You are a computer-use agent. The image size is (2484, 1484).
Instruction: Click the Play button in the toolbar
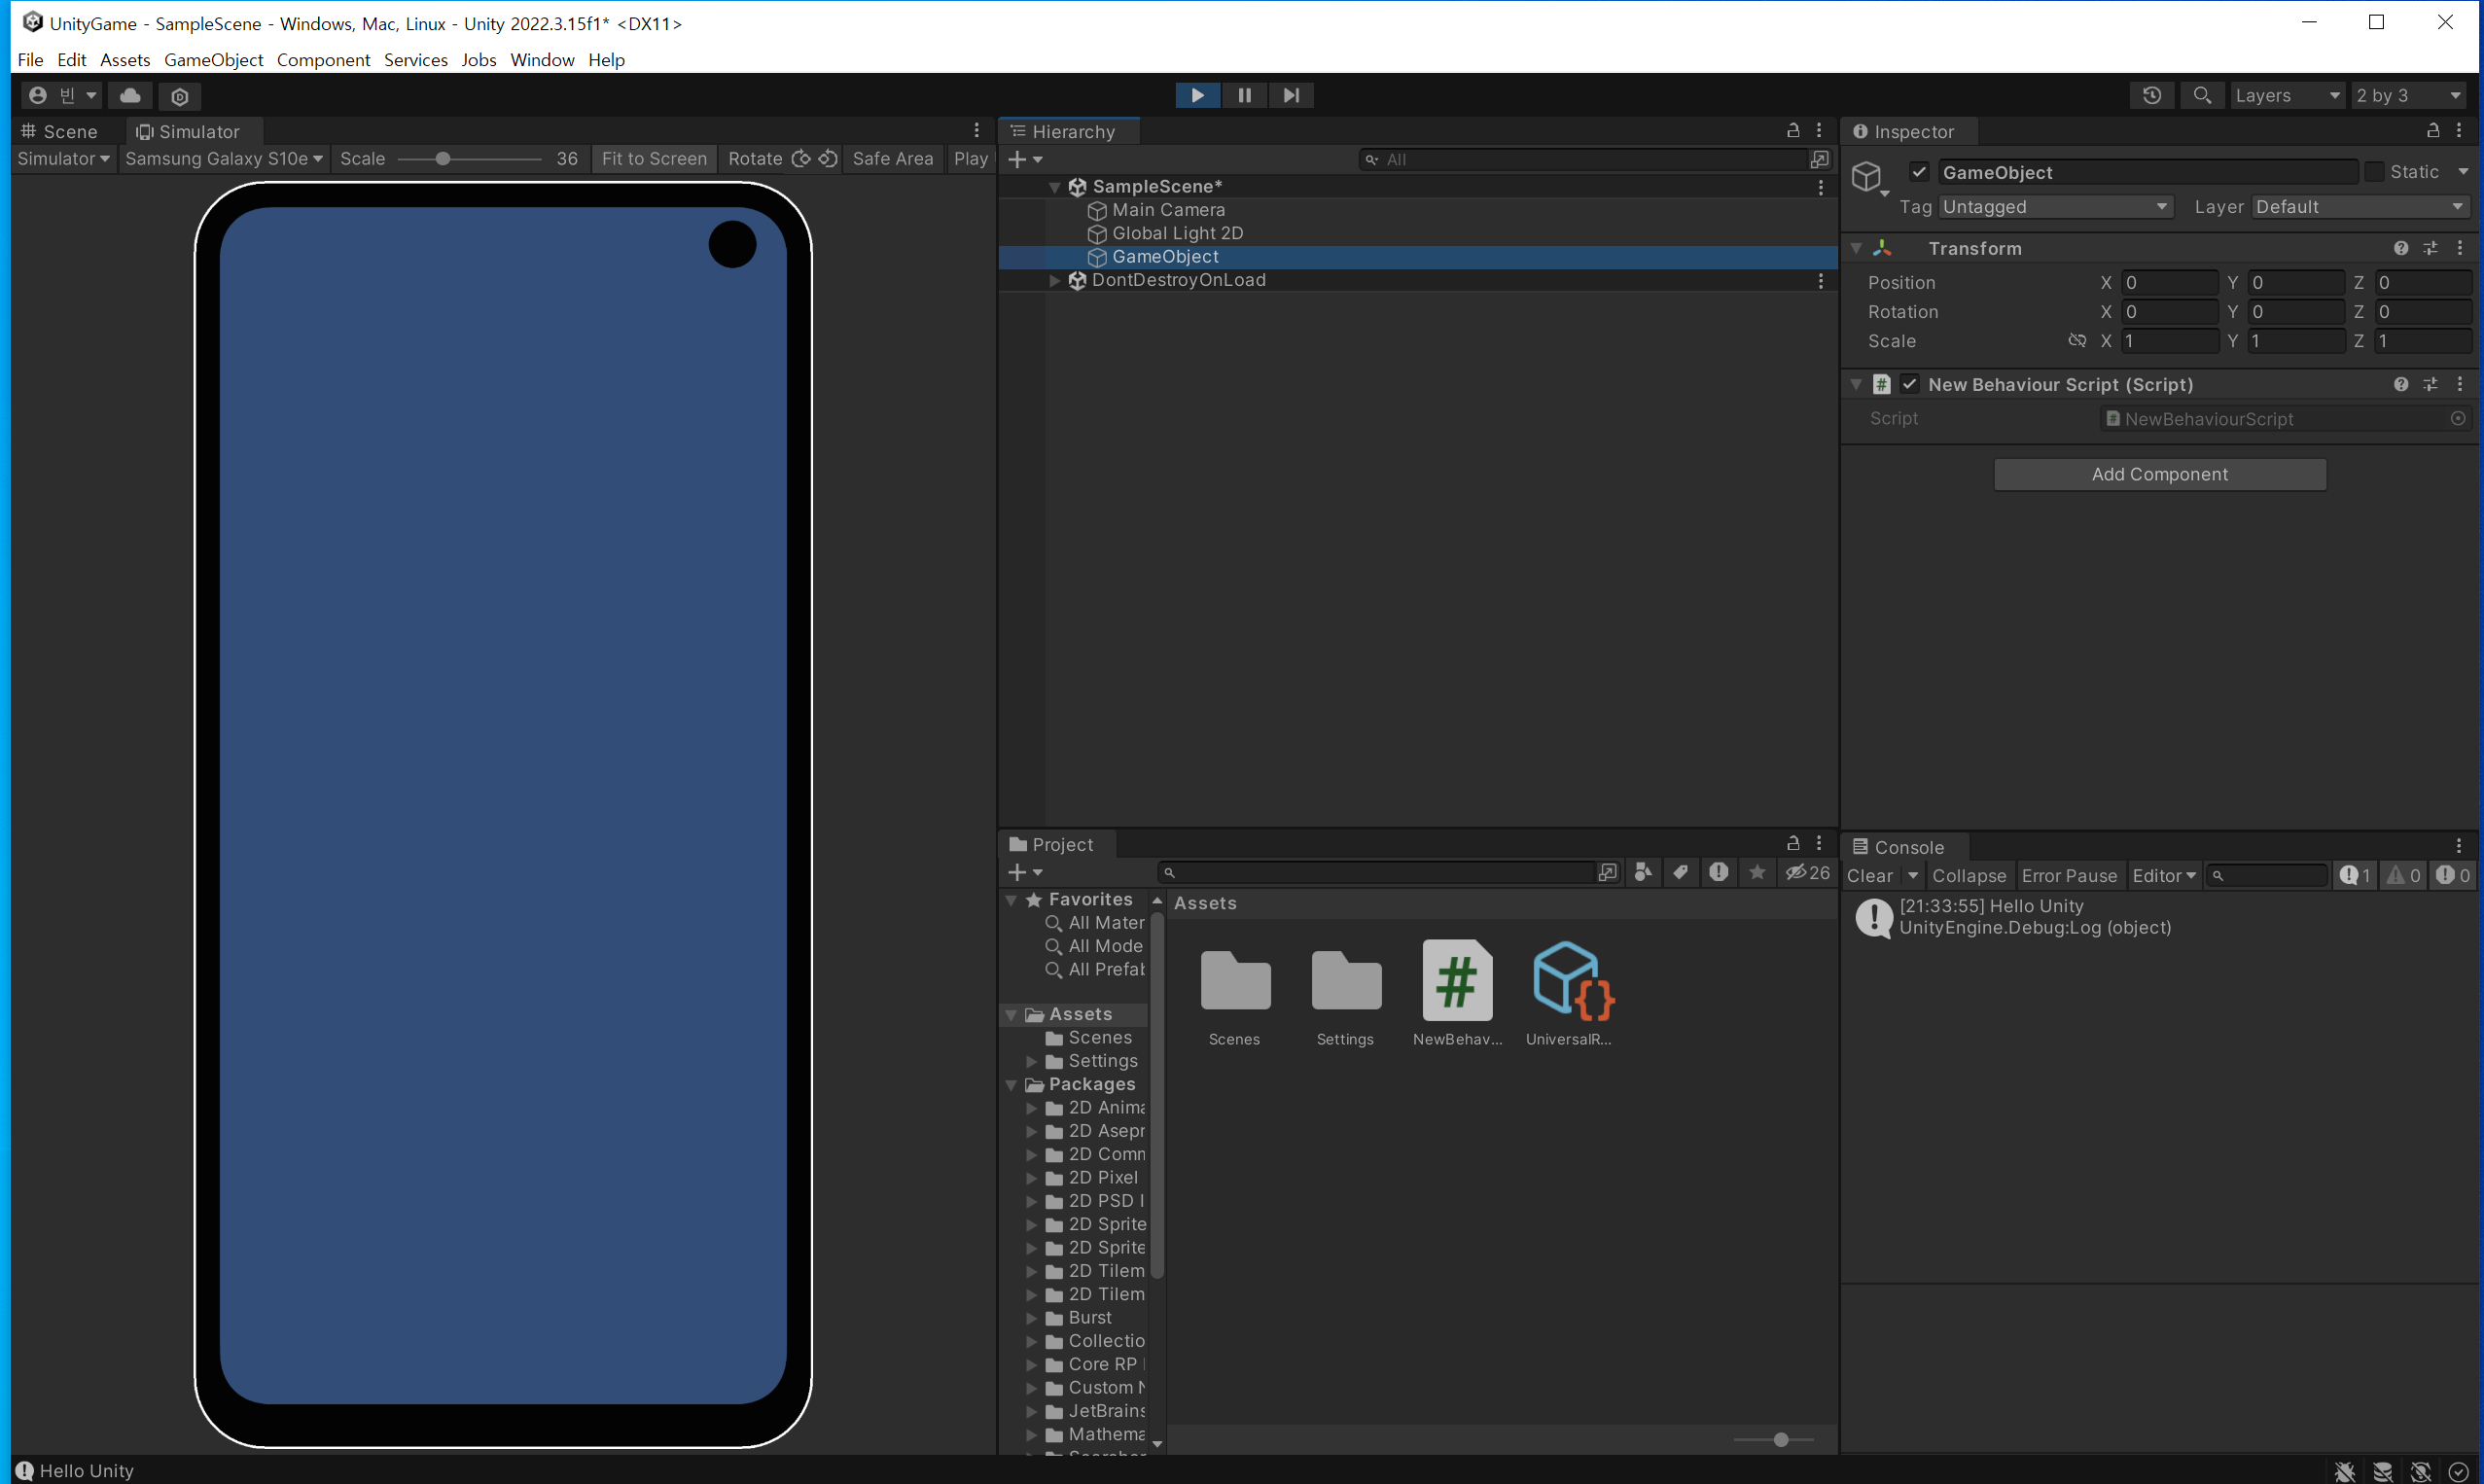click(x=1197, y=95)
